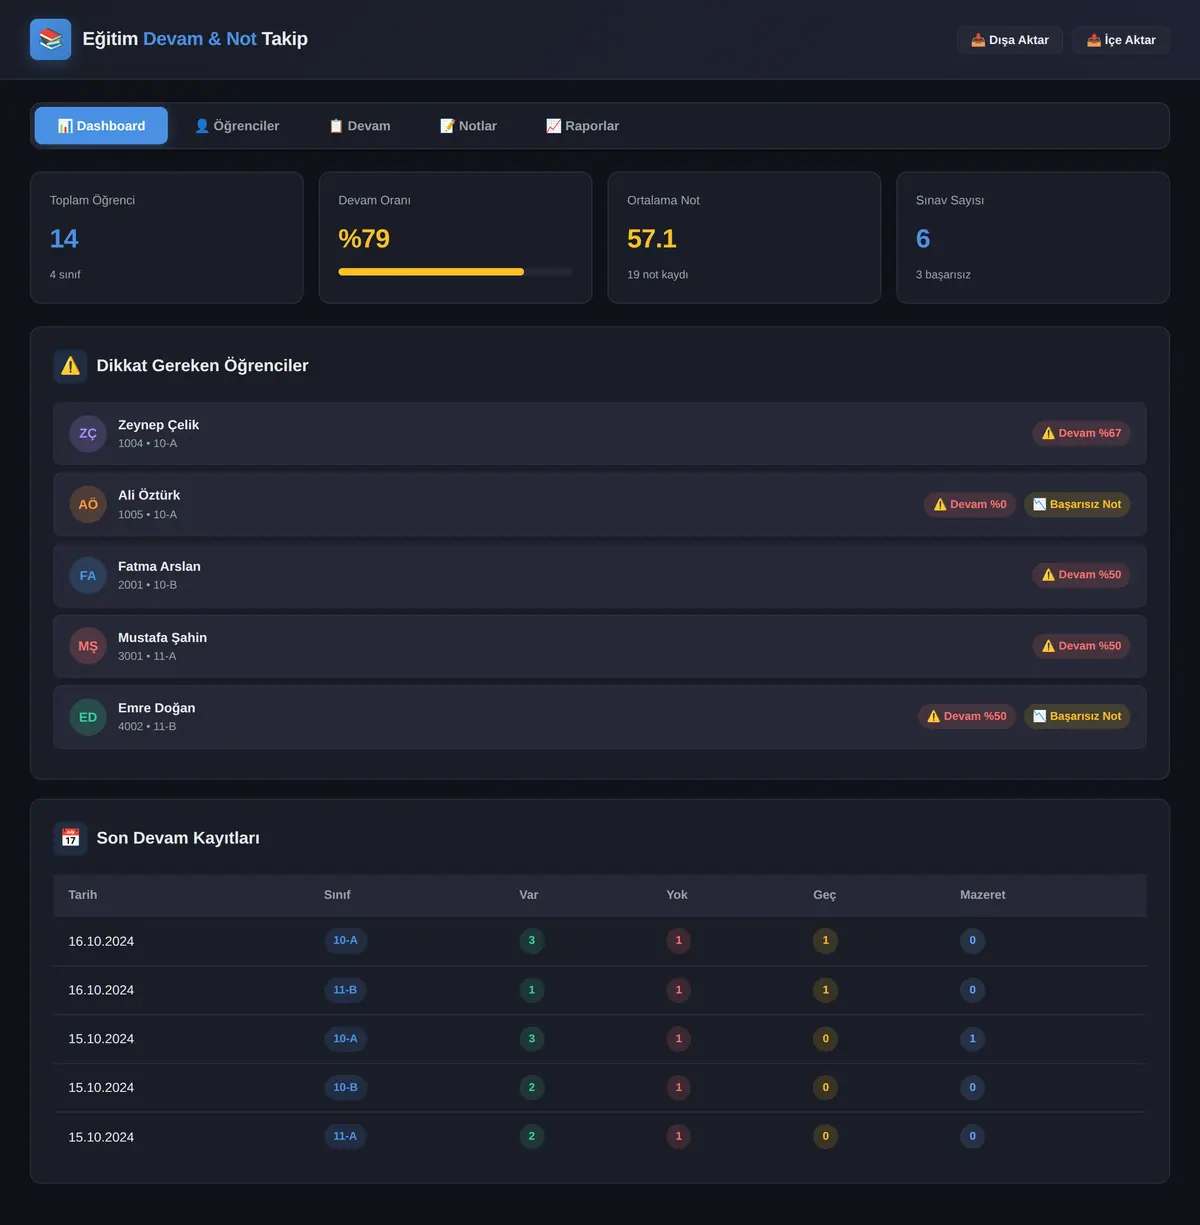
Task: Click the Dışa Aktar export button
Action: point(1010,40)
